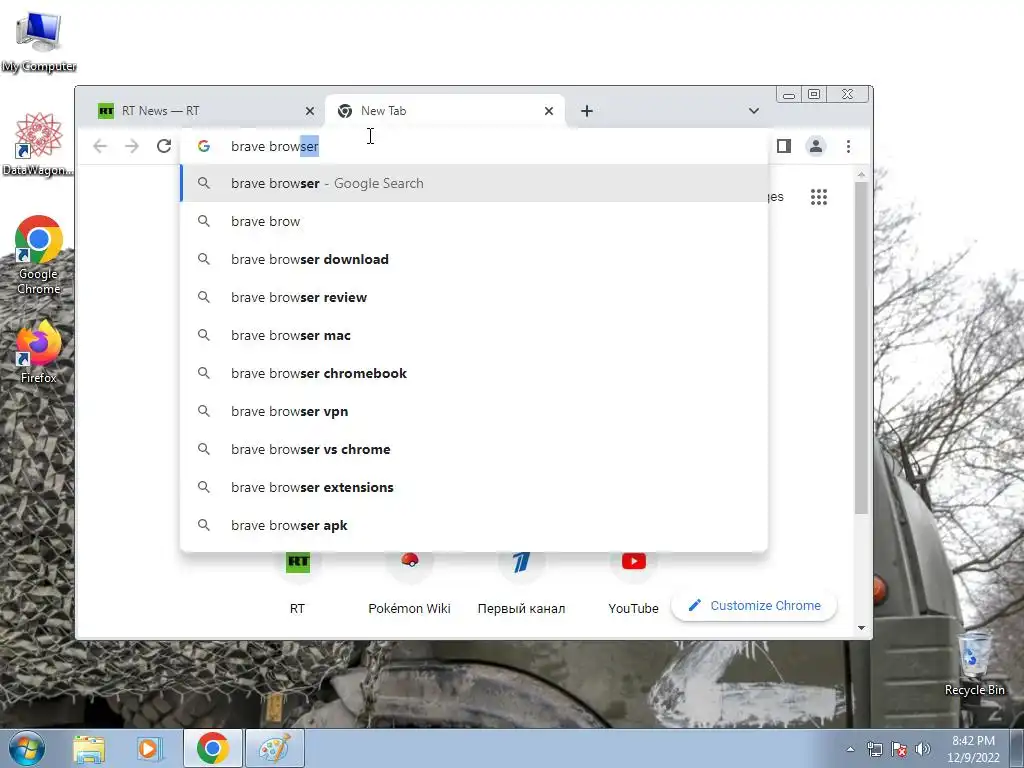Select the Recycle Bin icon

tap(974, 665)
